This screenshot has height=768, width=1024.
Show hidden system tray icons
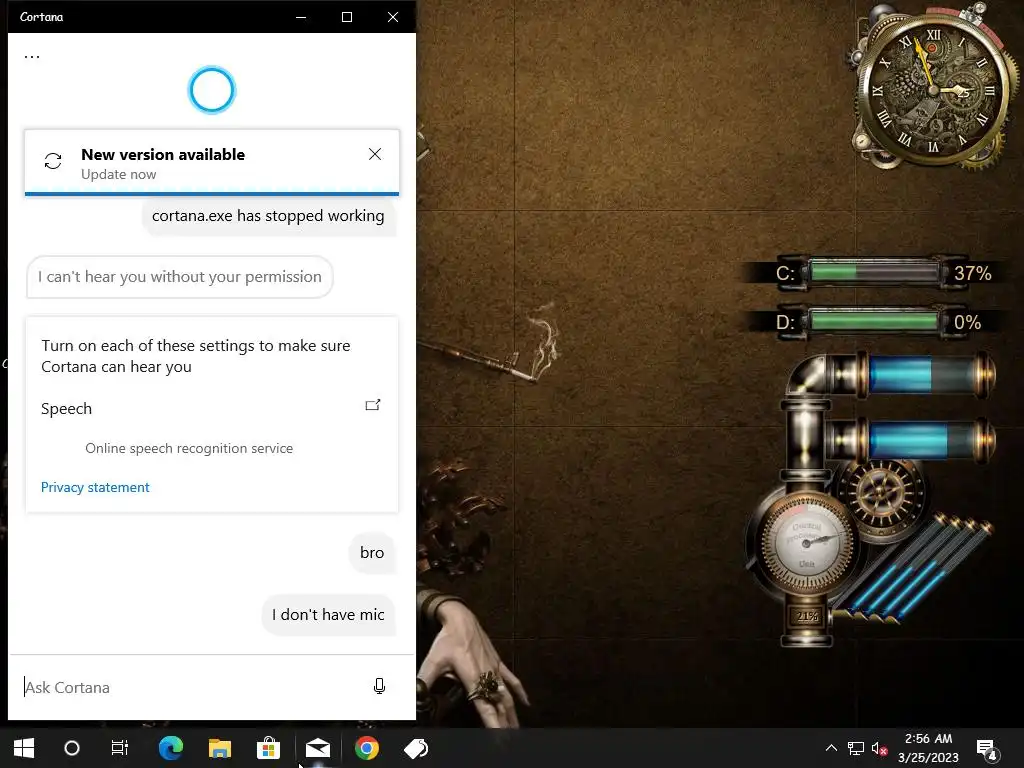pos(831,748)
